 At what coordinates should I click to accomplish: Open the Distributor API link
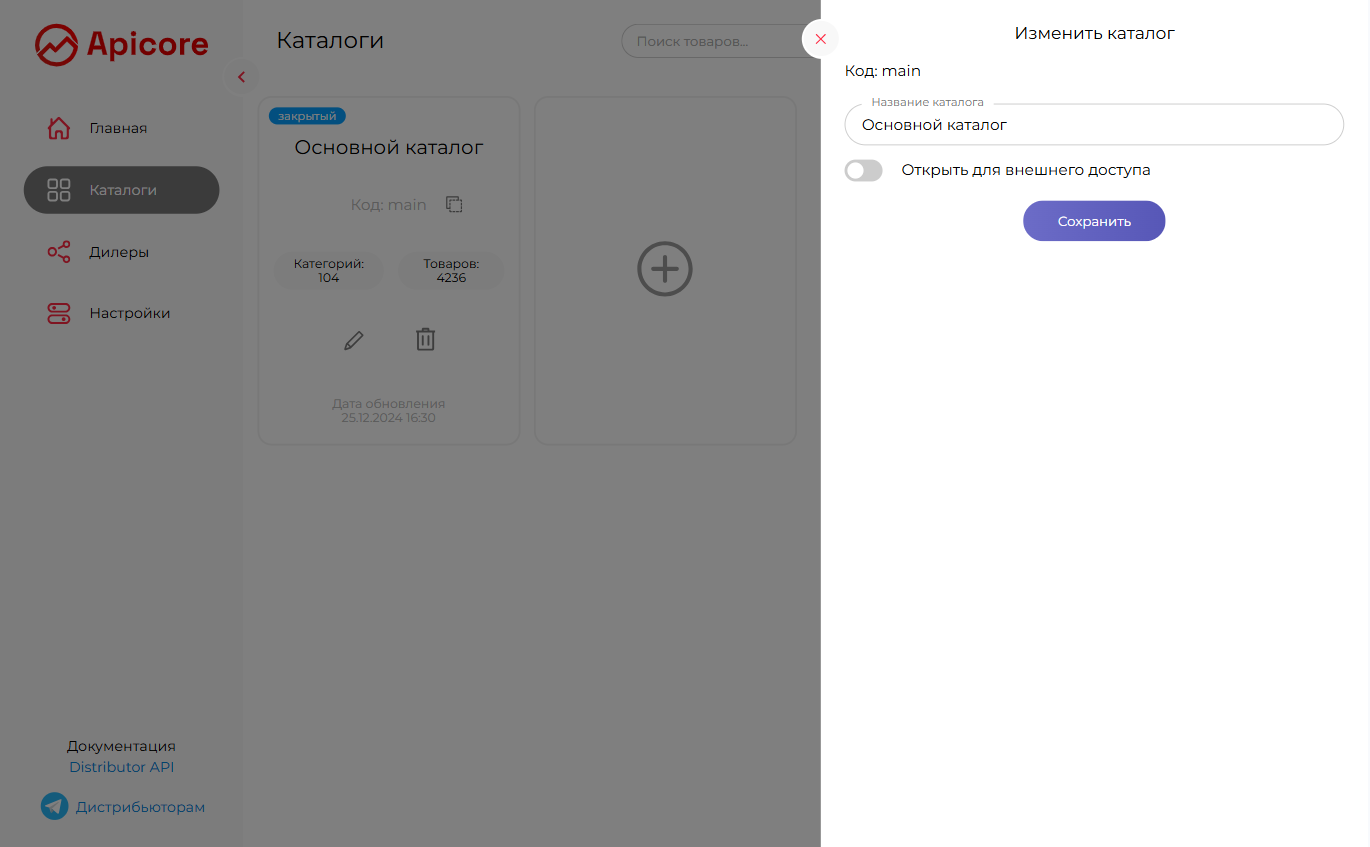pyautogui.click(x=121, y=767)
